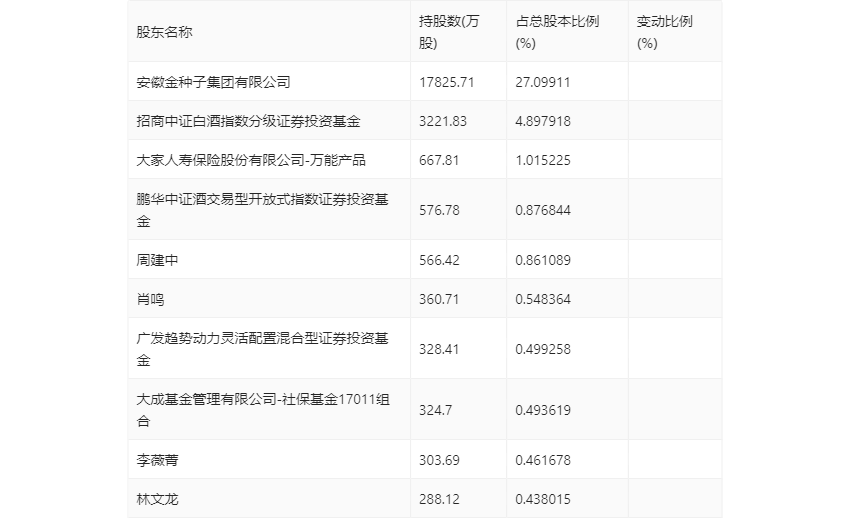The image size is (850, 518).
Task: Click the holding value 576.78
Action: pyautogui.click(x=439, y=210)
